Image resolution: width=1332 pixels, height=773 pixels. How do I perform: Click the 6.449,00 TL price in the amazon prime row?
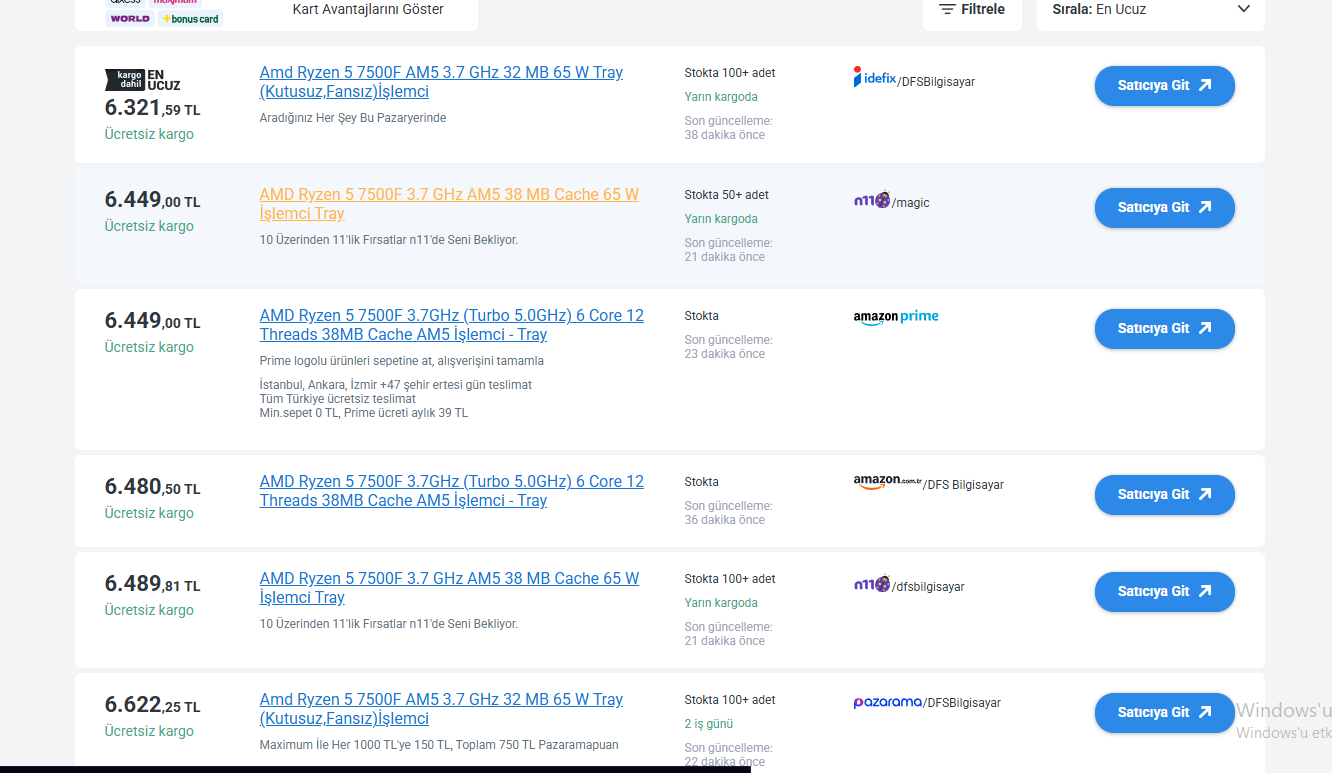(153, 321)
